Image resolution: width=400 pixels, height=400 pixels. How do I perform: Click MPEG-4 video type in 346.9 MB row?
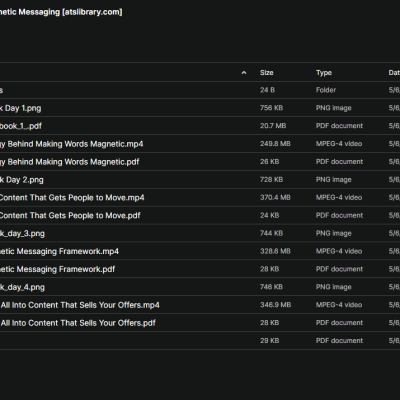[x=339, y=305]
